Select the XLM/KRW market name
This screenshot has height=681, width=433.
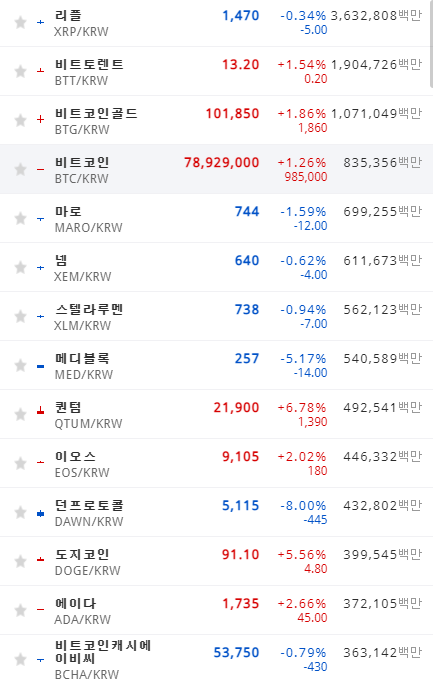pos(82,326)
